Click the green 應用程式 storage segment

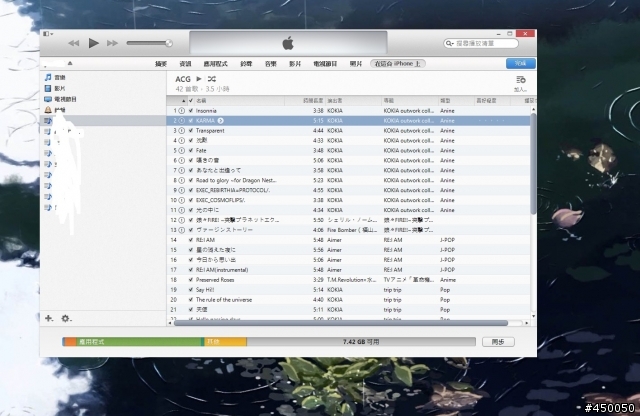[x=139, y=342]
